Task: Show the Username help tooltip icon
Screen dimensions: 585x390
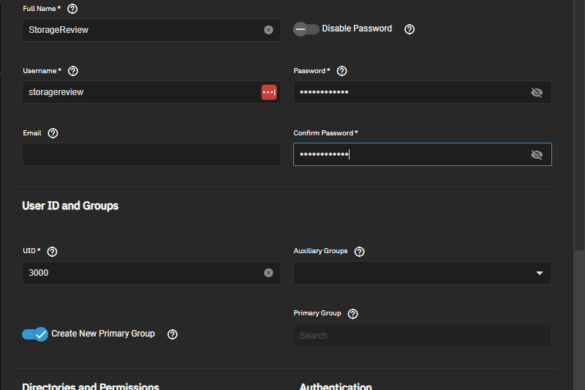Action: (73, 71)
